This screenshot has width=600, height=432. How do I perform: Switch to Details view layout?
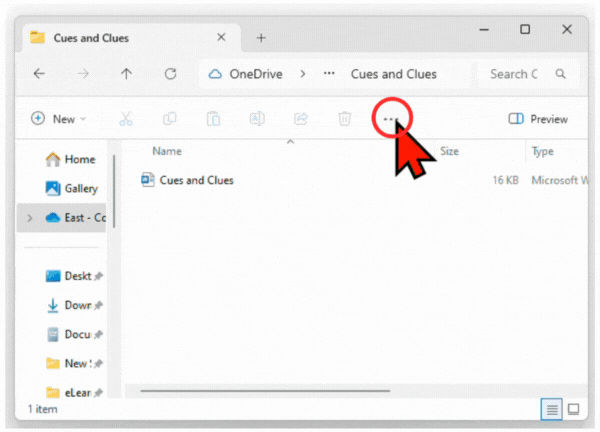pyautogui.click(x=551, y=409)
